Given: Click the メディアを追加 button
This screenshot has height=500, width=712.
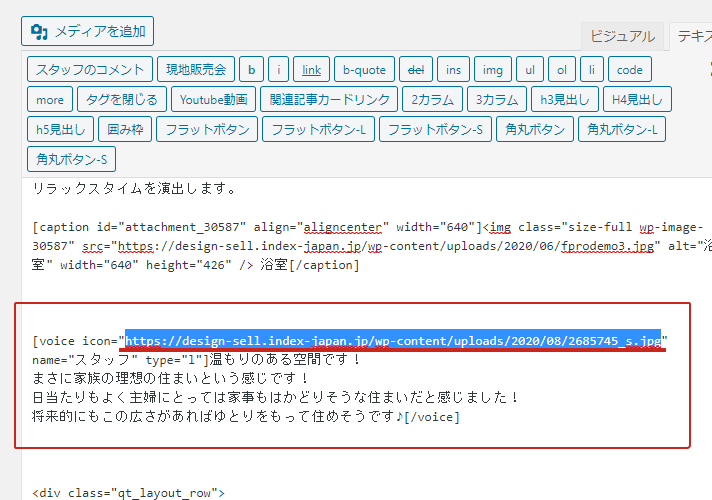Looking at the screenshot, I should 87,31.
